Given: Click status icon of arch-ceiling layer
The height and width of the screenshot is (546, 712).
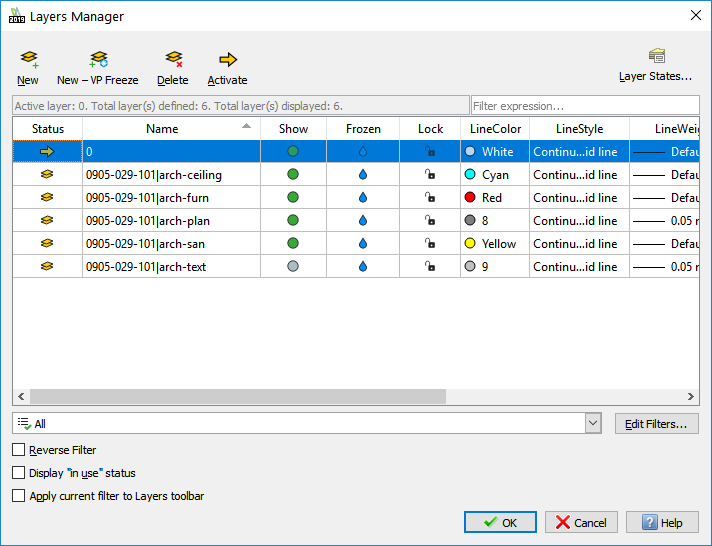Looking at the screenshot, I should click(47, 174).
